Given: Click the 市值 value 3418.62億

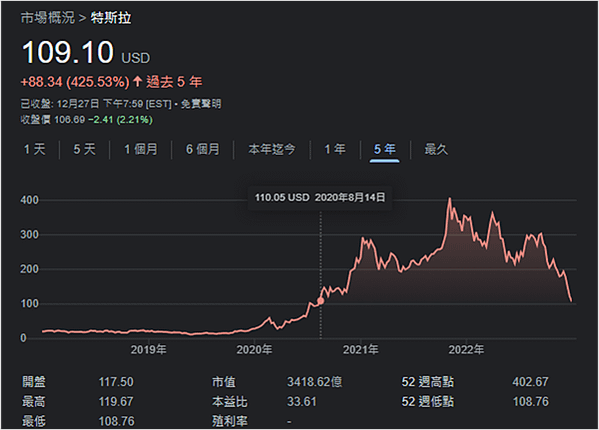Looking at the screenshot, I should point(315,382).
